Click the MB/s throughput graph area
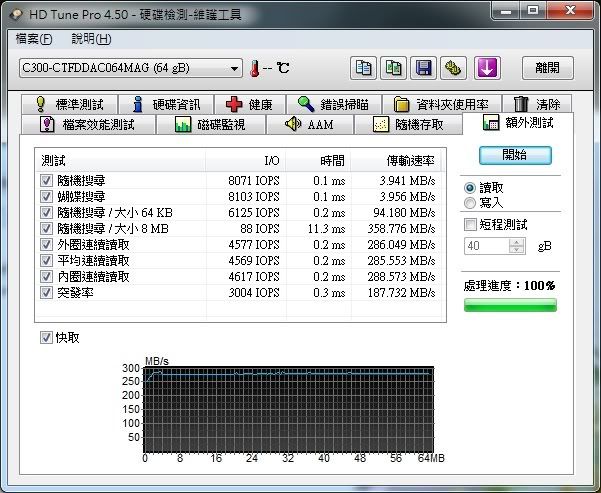The image size is (601, 493). (x=289, y=410)
